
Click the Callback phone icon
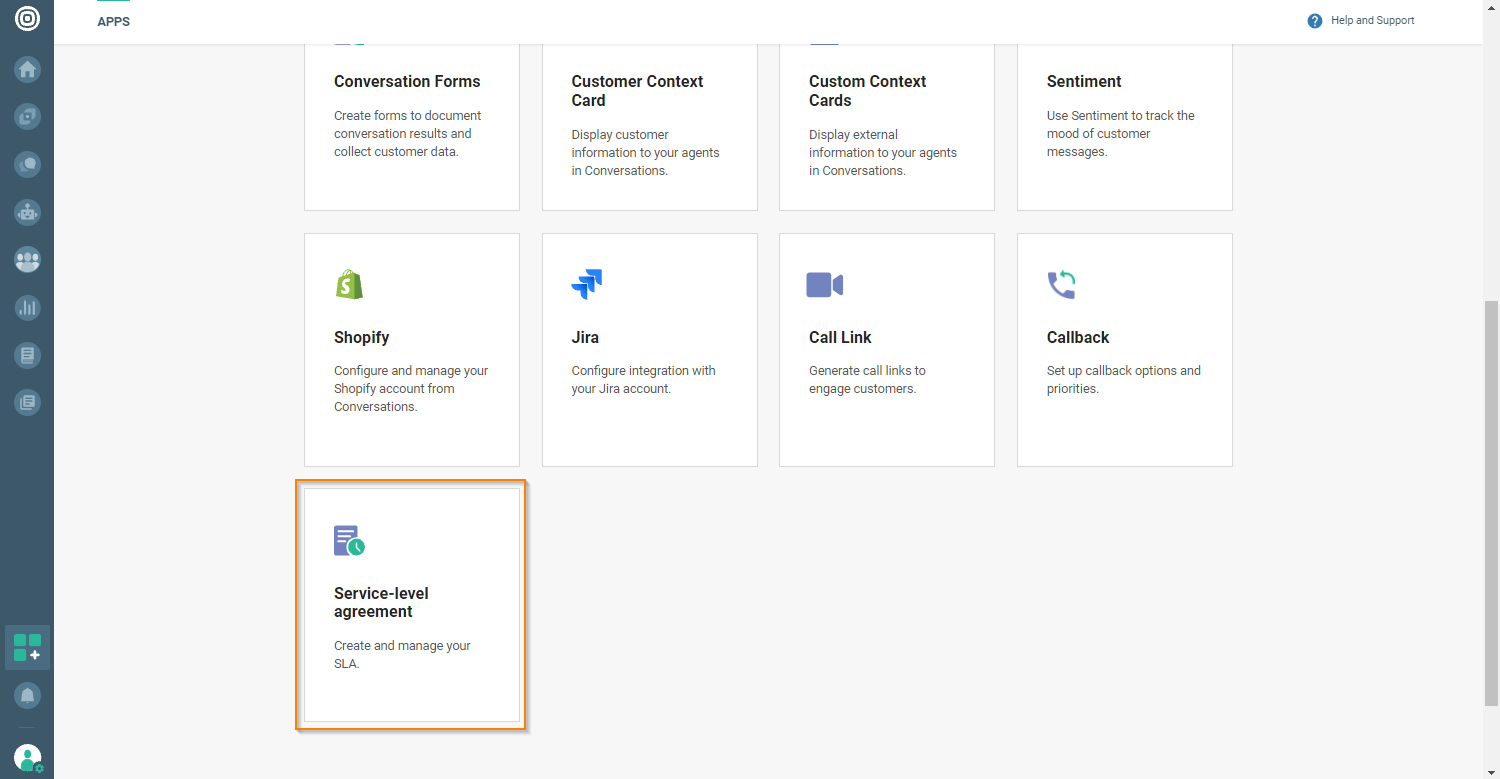click(x=1061, y=285)
